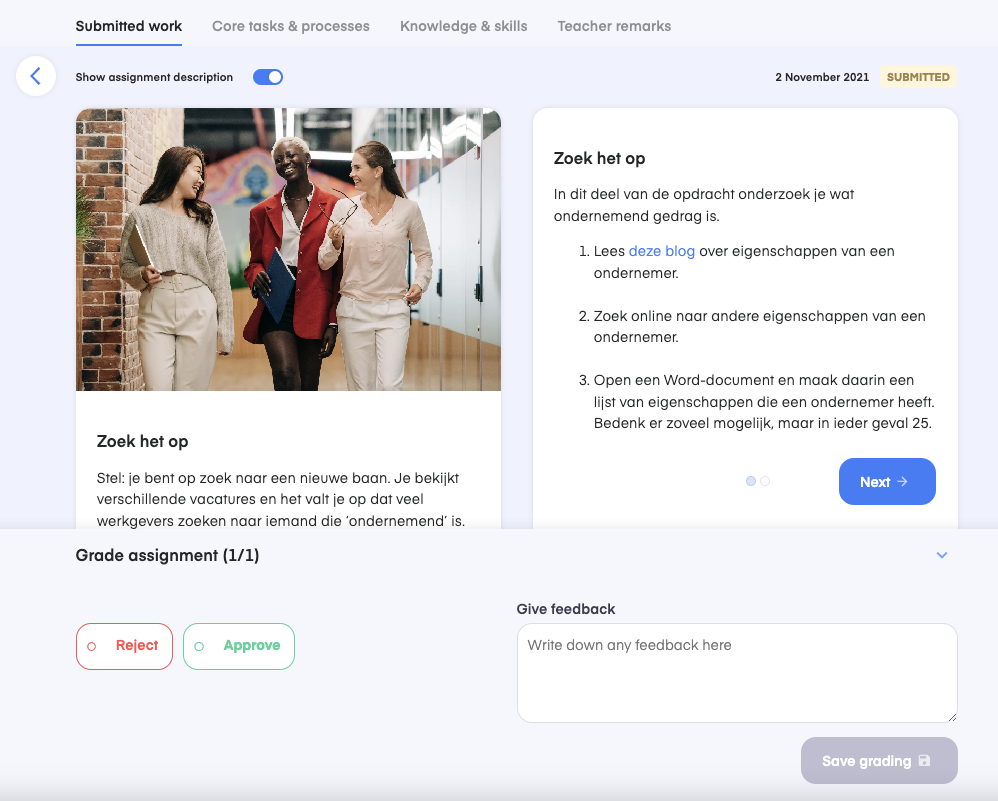
Task: Switch to the Knowledge & skills tab
Action: pos(463,26)
